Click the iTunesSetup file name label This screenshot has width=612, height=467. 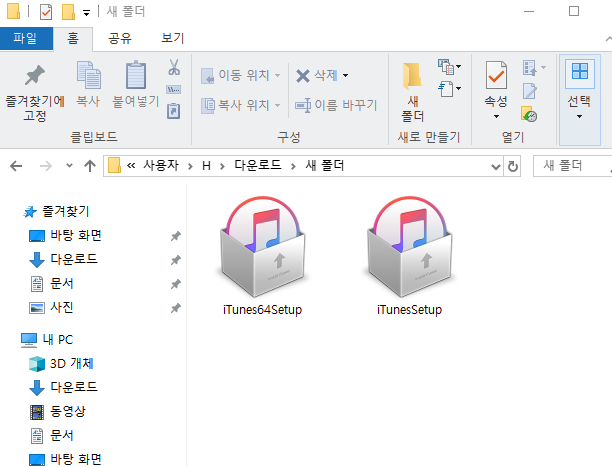pos(409,310)
